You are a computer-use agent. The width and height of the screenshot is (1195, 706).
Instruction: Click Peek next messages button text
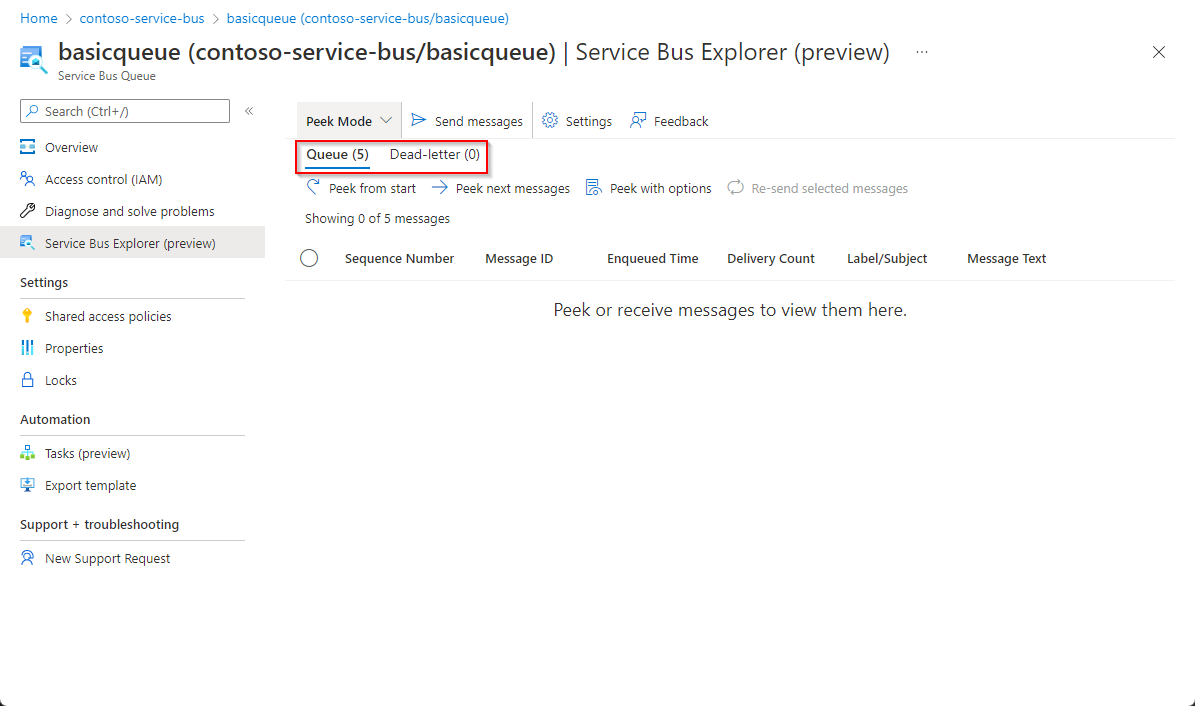pos(512,188)
